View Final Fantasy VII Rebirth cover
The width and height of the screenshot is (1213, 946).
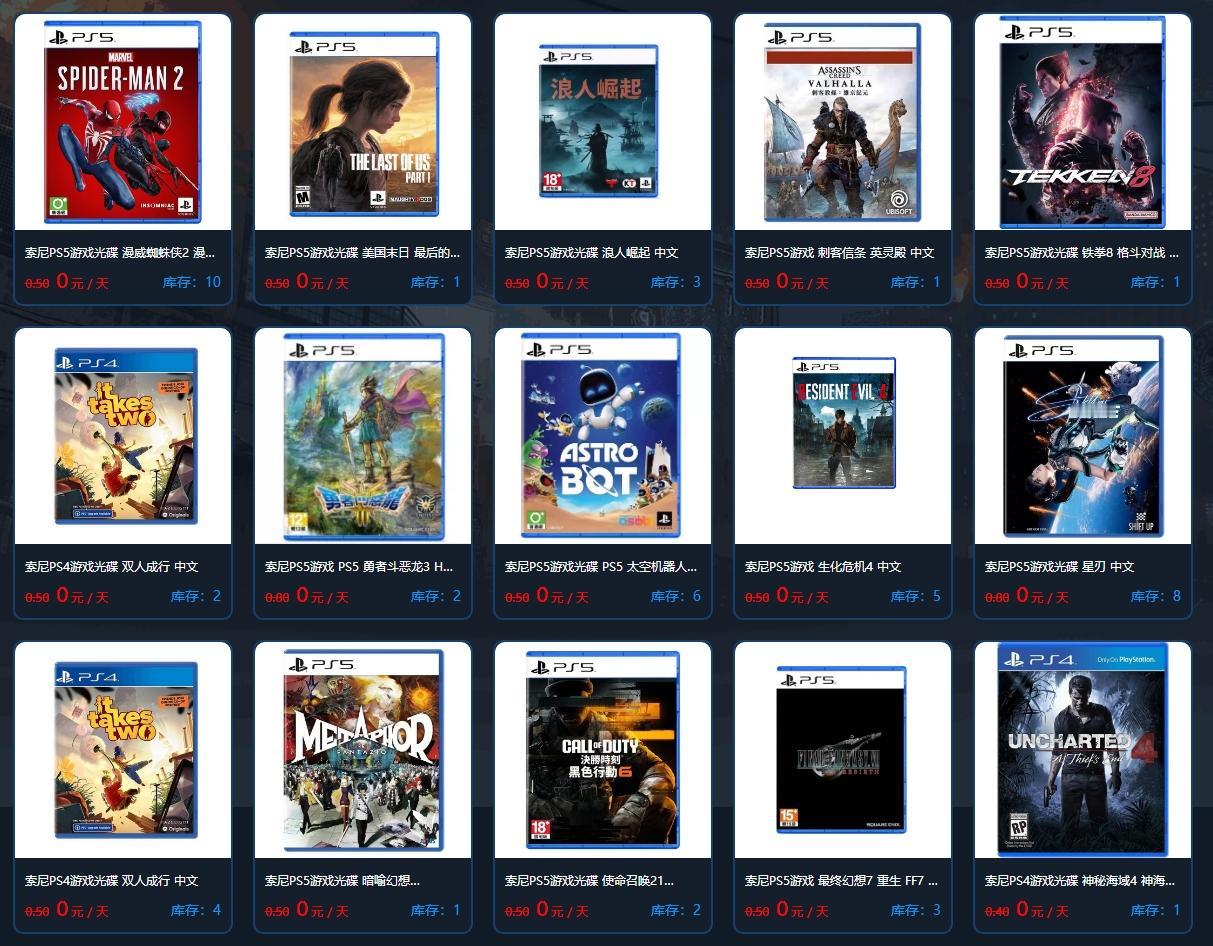click(x=842, y=750)
